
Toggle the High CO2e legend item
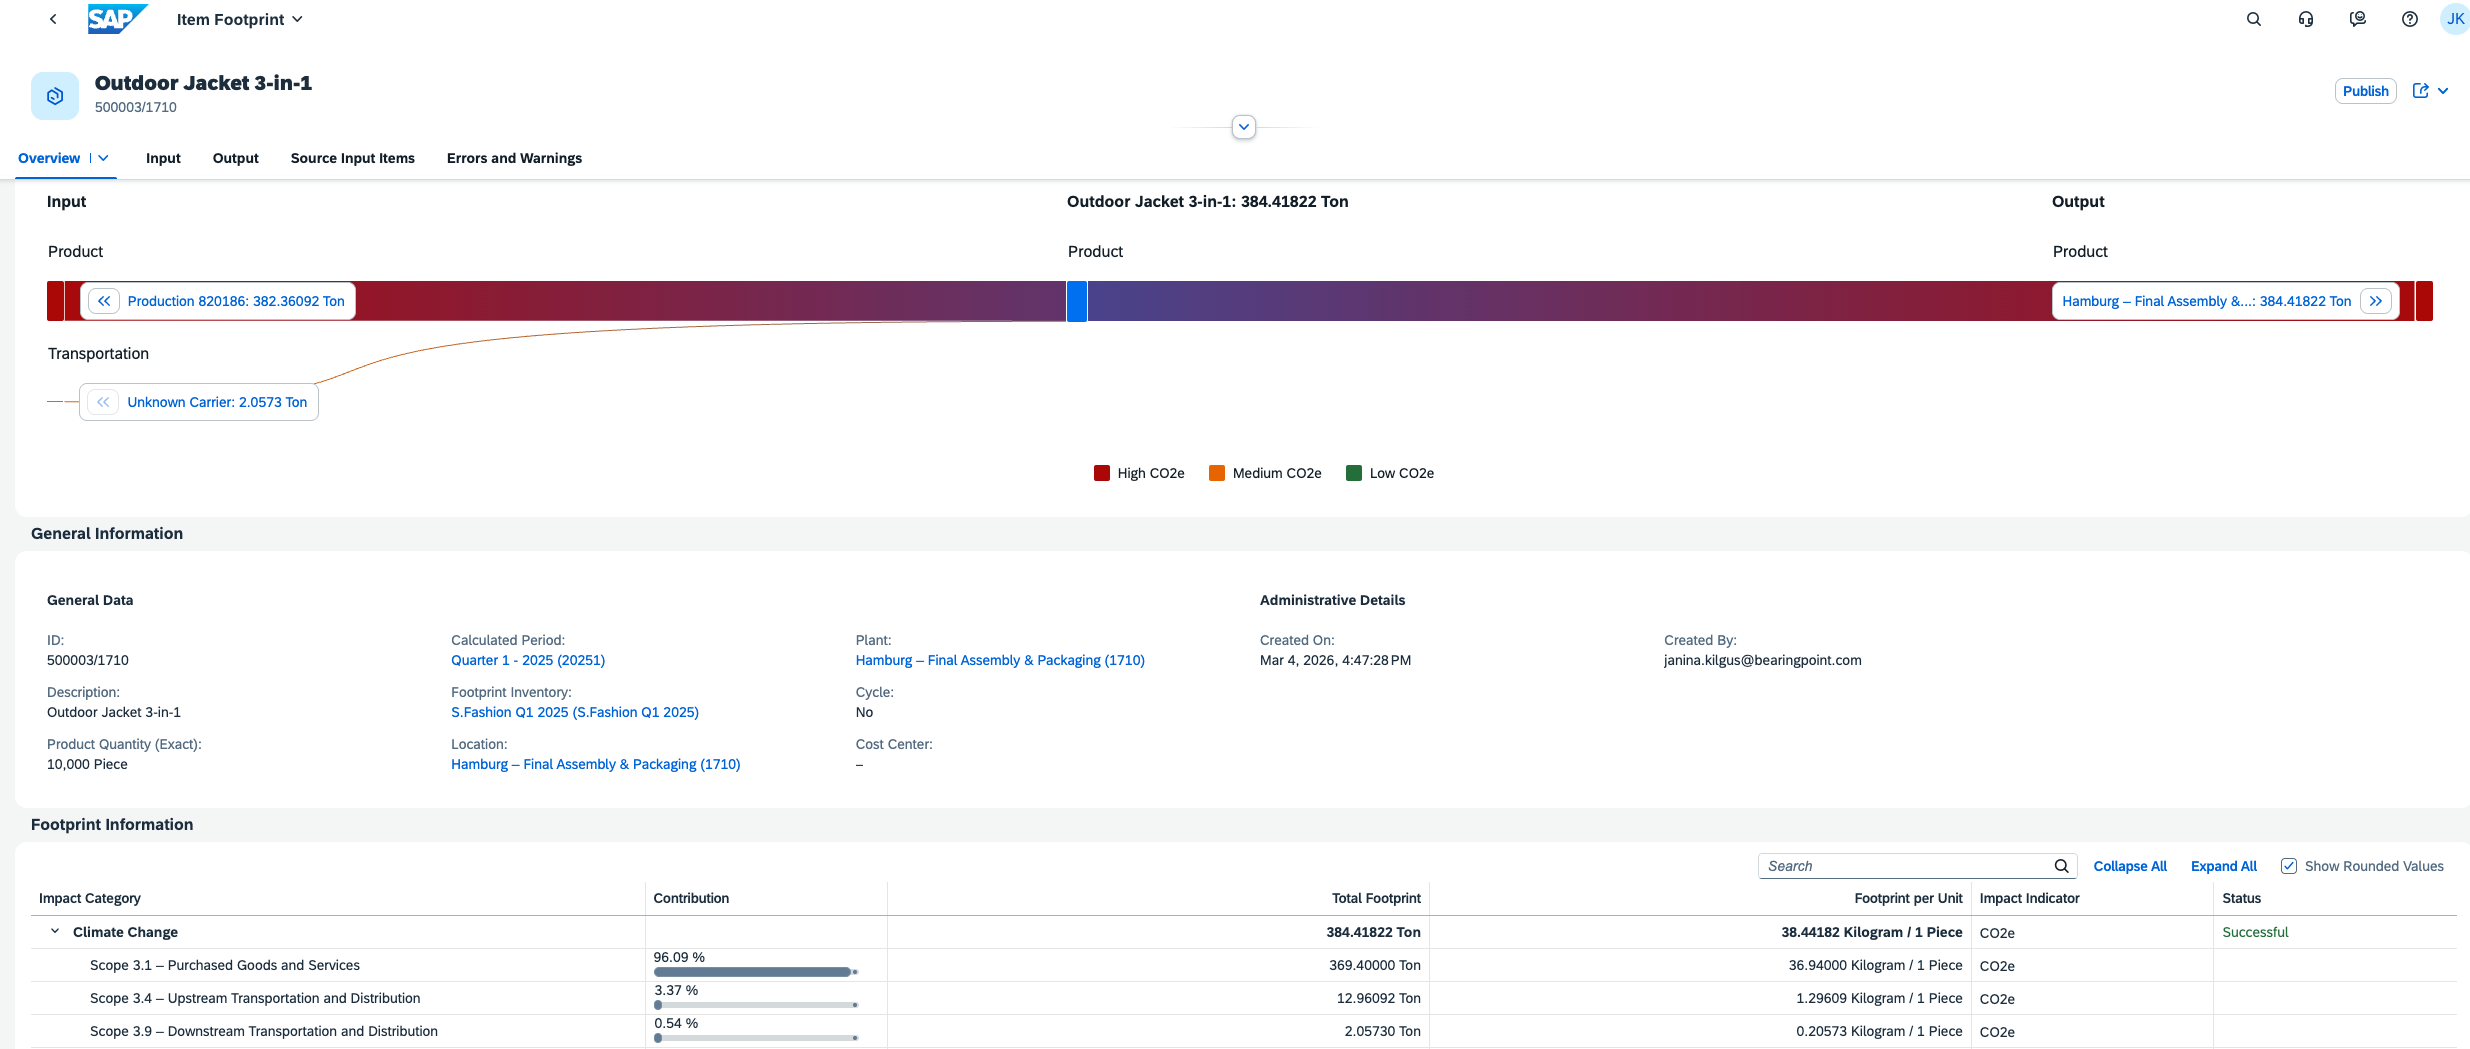[x=1139, y=473]
